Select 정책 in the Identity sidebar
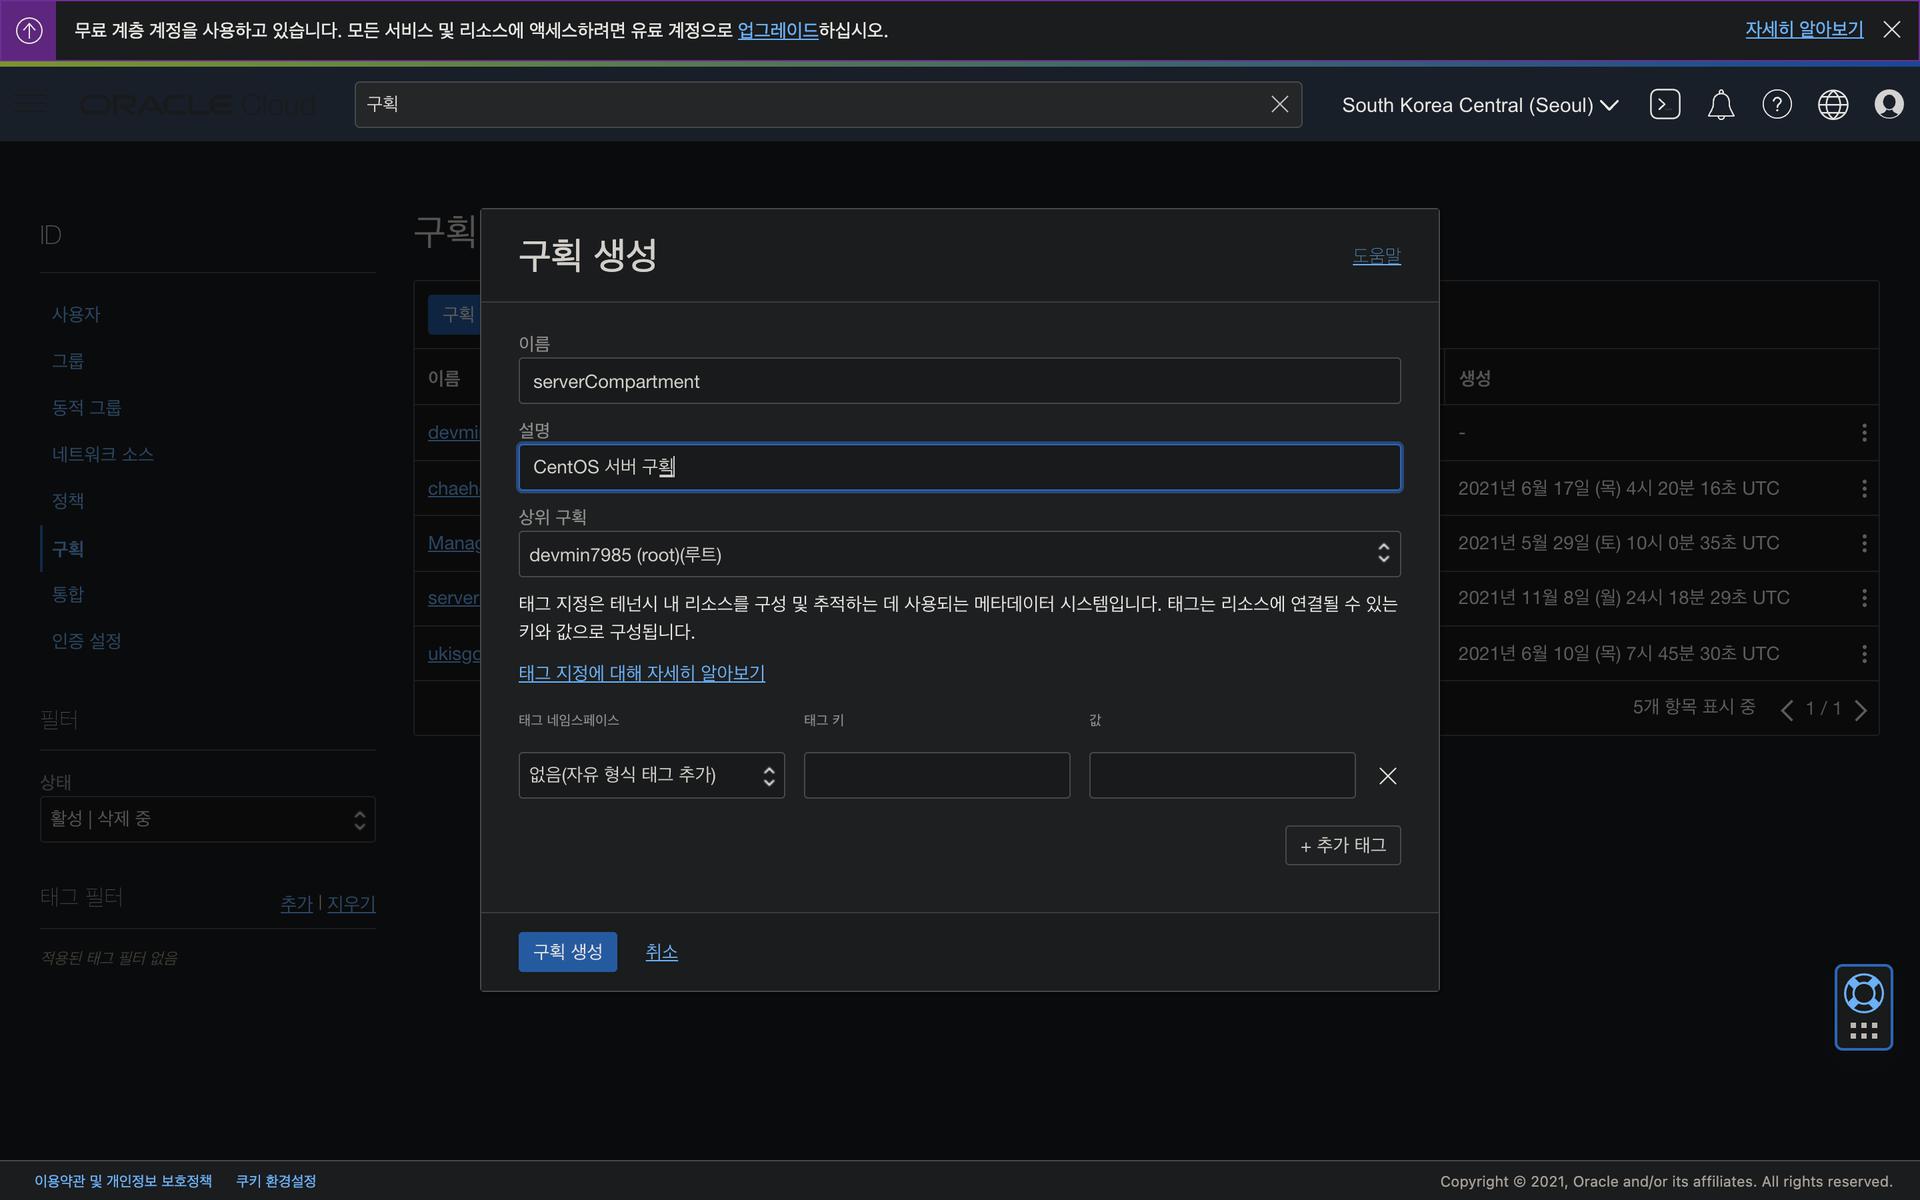 coord(68,501)
